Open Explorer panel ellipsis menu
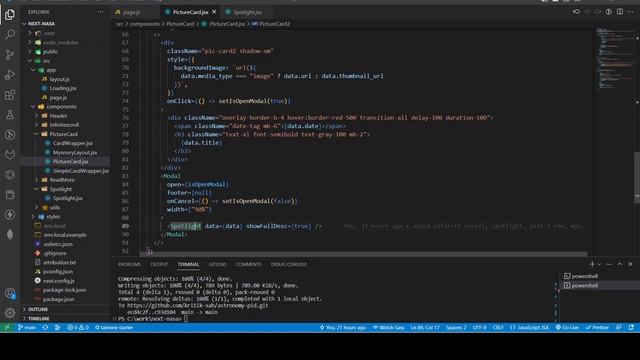This screenshot has width=640, height=360. [100, 12]
